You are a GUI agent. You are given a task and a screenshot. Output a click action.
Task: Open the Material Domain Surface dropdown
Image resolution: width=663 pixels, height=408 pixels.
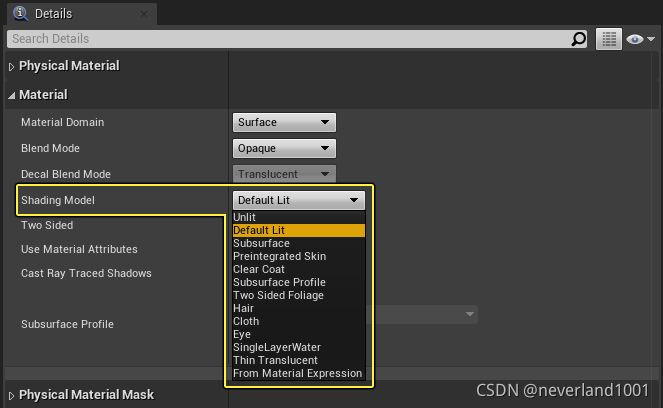pyautogui.click(x=284, y=122)
